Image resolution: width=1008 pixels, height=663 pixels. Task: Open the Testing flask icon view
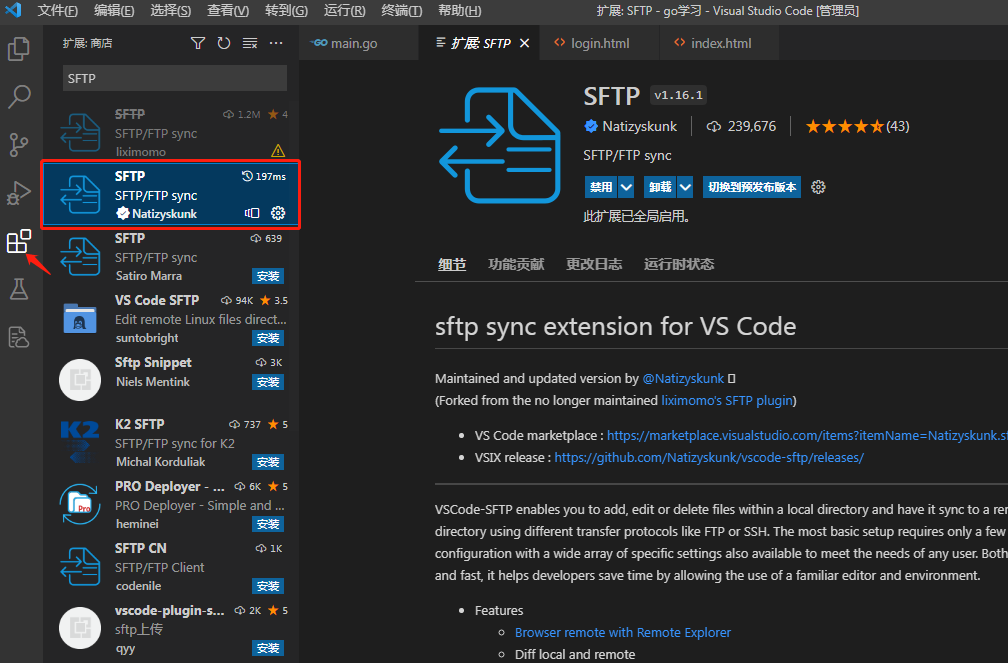pos(19,289)
